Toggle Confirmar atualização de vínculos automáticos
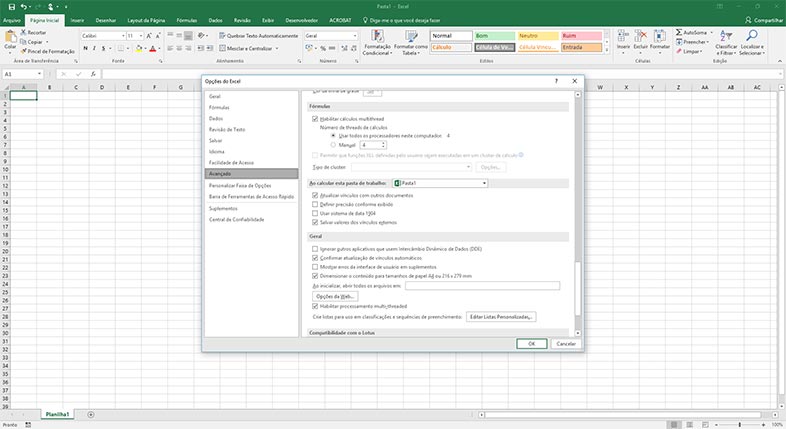 point(315,258)
